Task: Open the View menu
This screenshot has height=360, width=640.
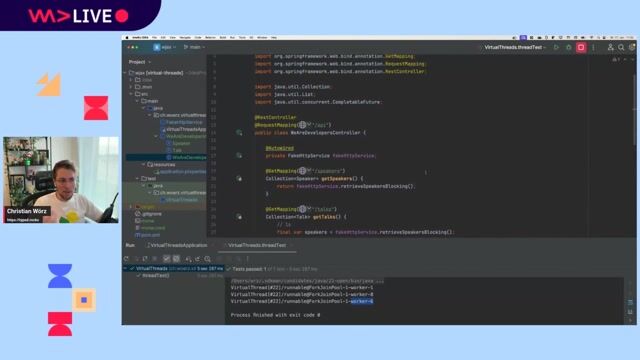Action: (x=173, y=38)
